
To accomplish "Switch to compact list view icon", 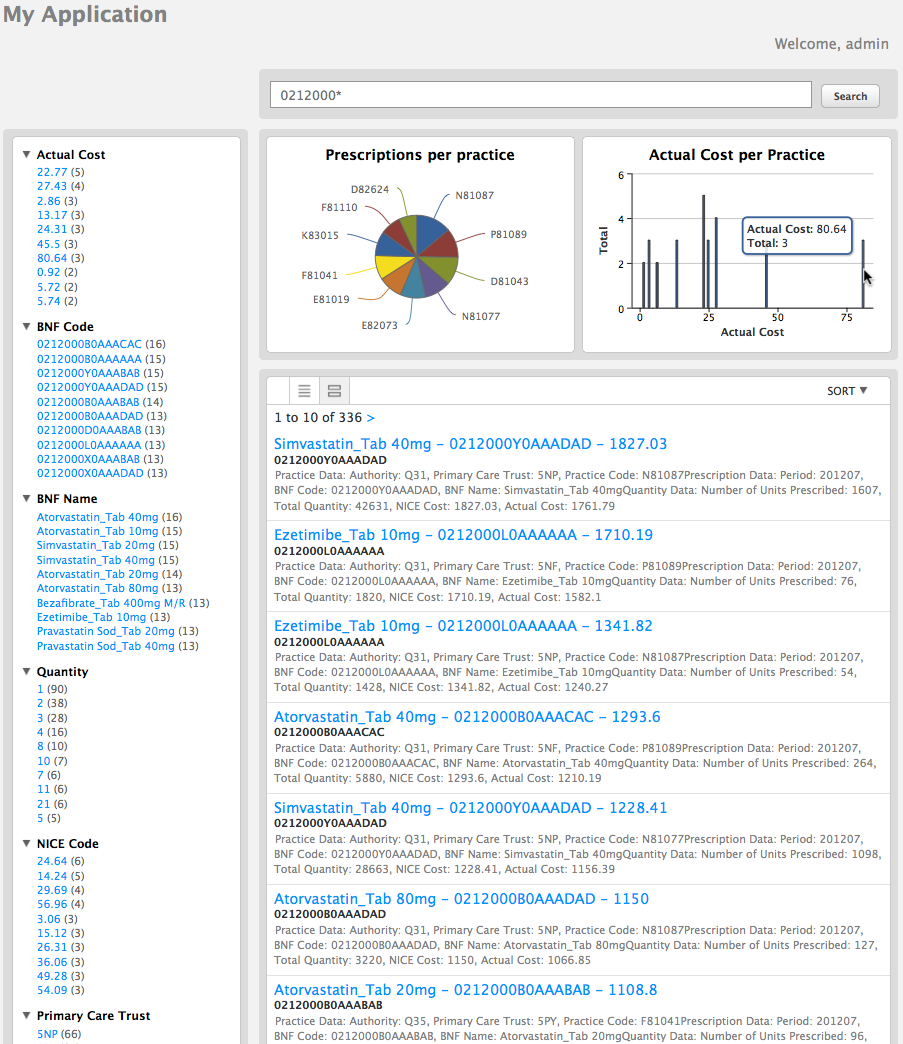I will (305, 391).
